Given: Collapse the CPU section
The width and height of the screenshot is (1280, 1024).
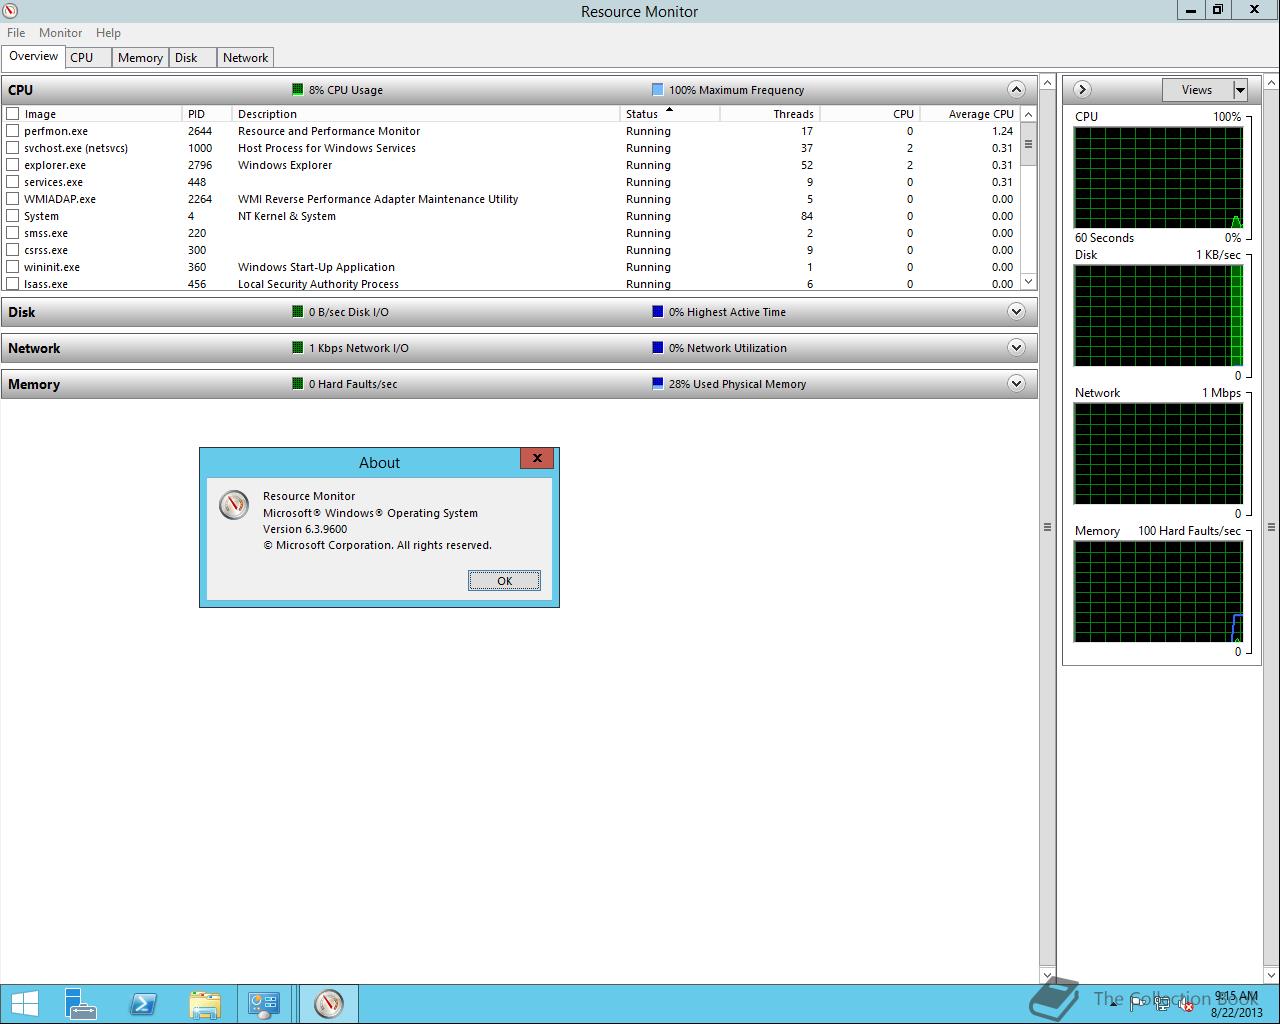Looking at the screenshot, I should pyautogui.click(x=1016, y=89).
